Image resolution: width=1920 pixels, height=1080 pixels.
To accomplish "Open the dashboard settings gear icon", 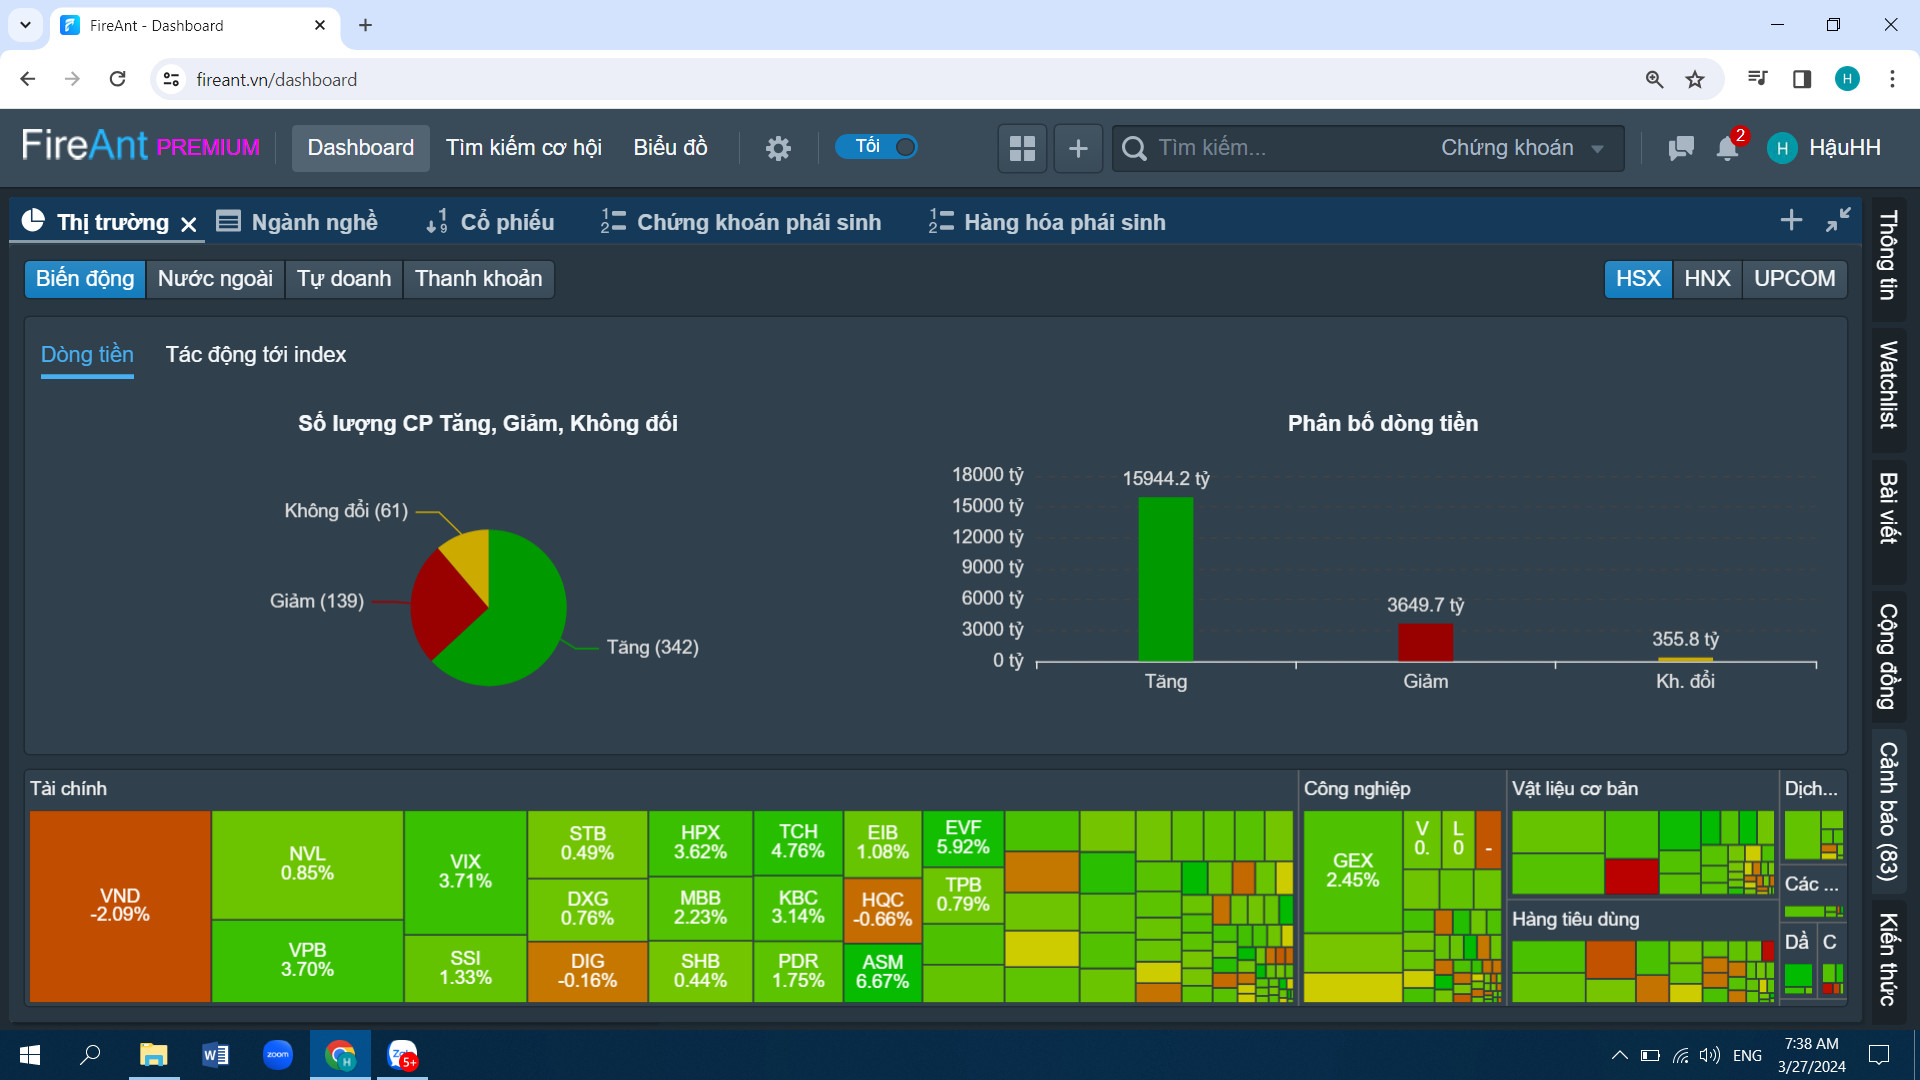I will coord(778,148).
